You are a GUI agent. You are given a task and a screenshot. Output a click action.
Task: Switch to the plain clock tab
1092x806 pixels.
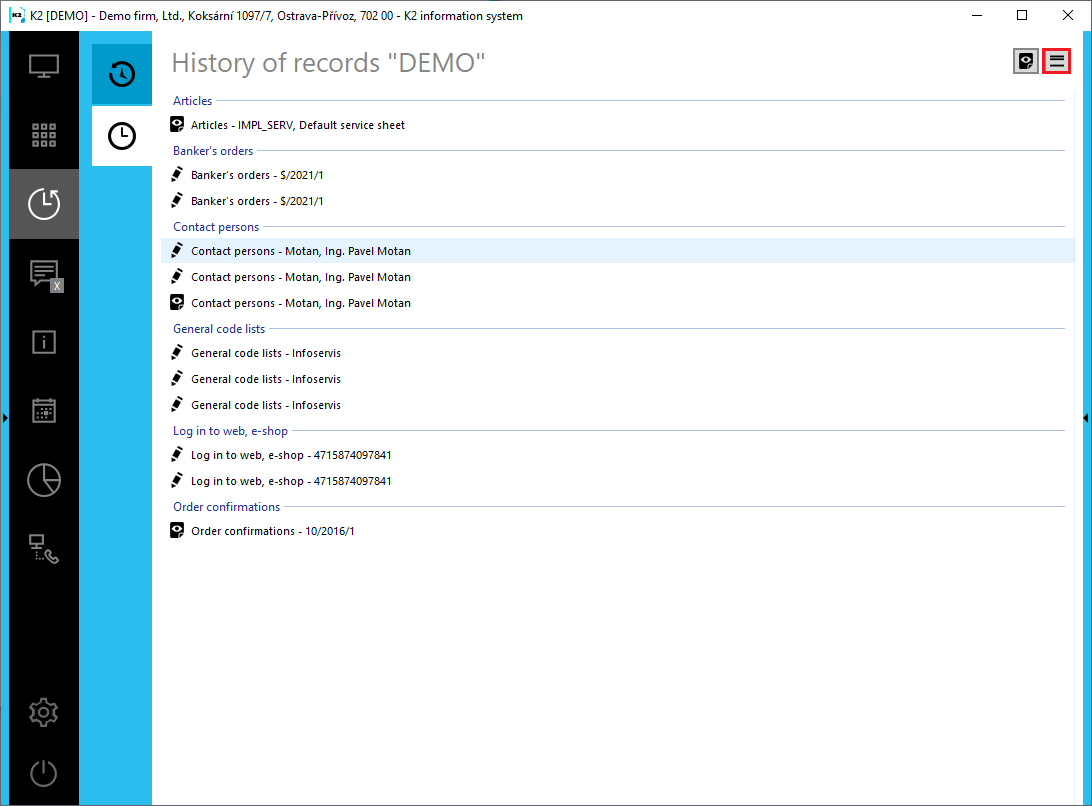(122, 136)
